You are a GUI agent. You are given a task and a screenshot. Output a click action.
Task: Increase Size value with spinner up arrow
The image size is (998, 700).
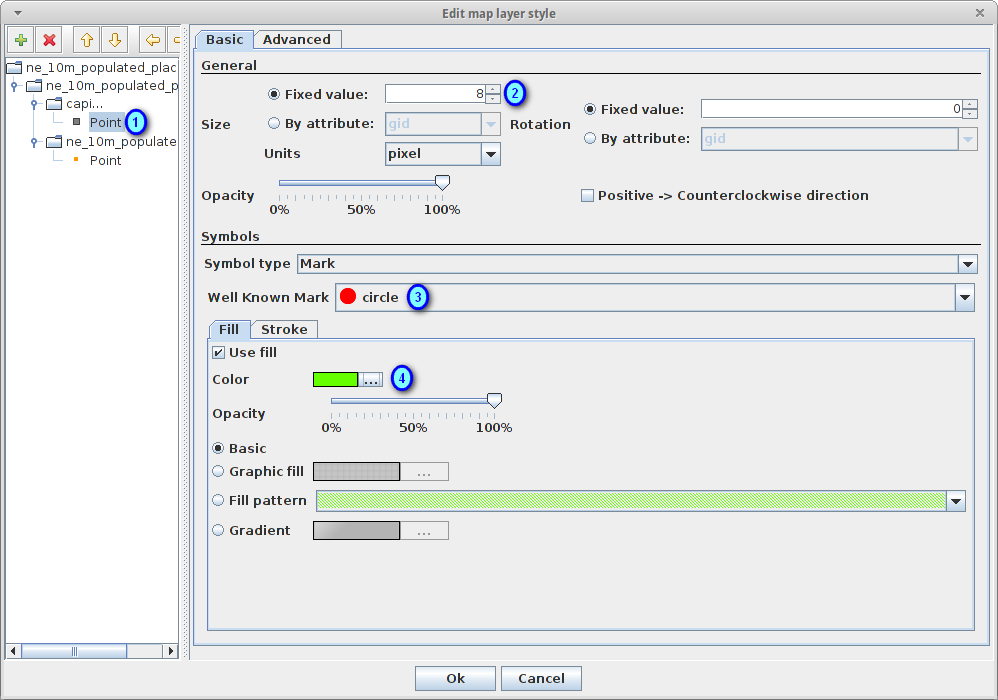[493, 89]
